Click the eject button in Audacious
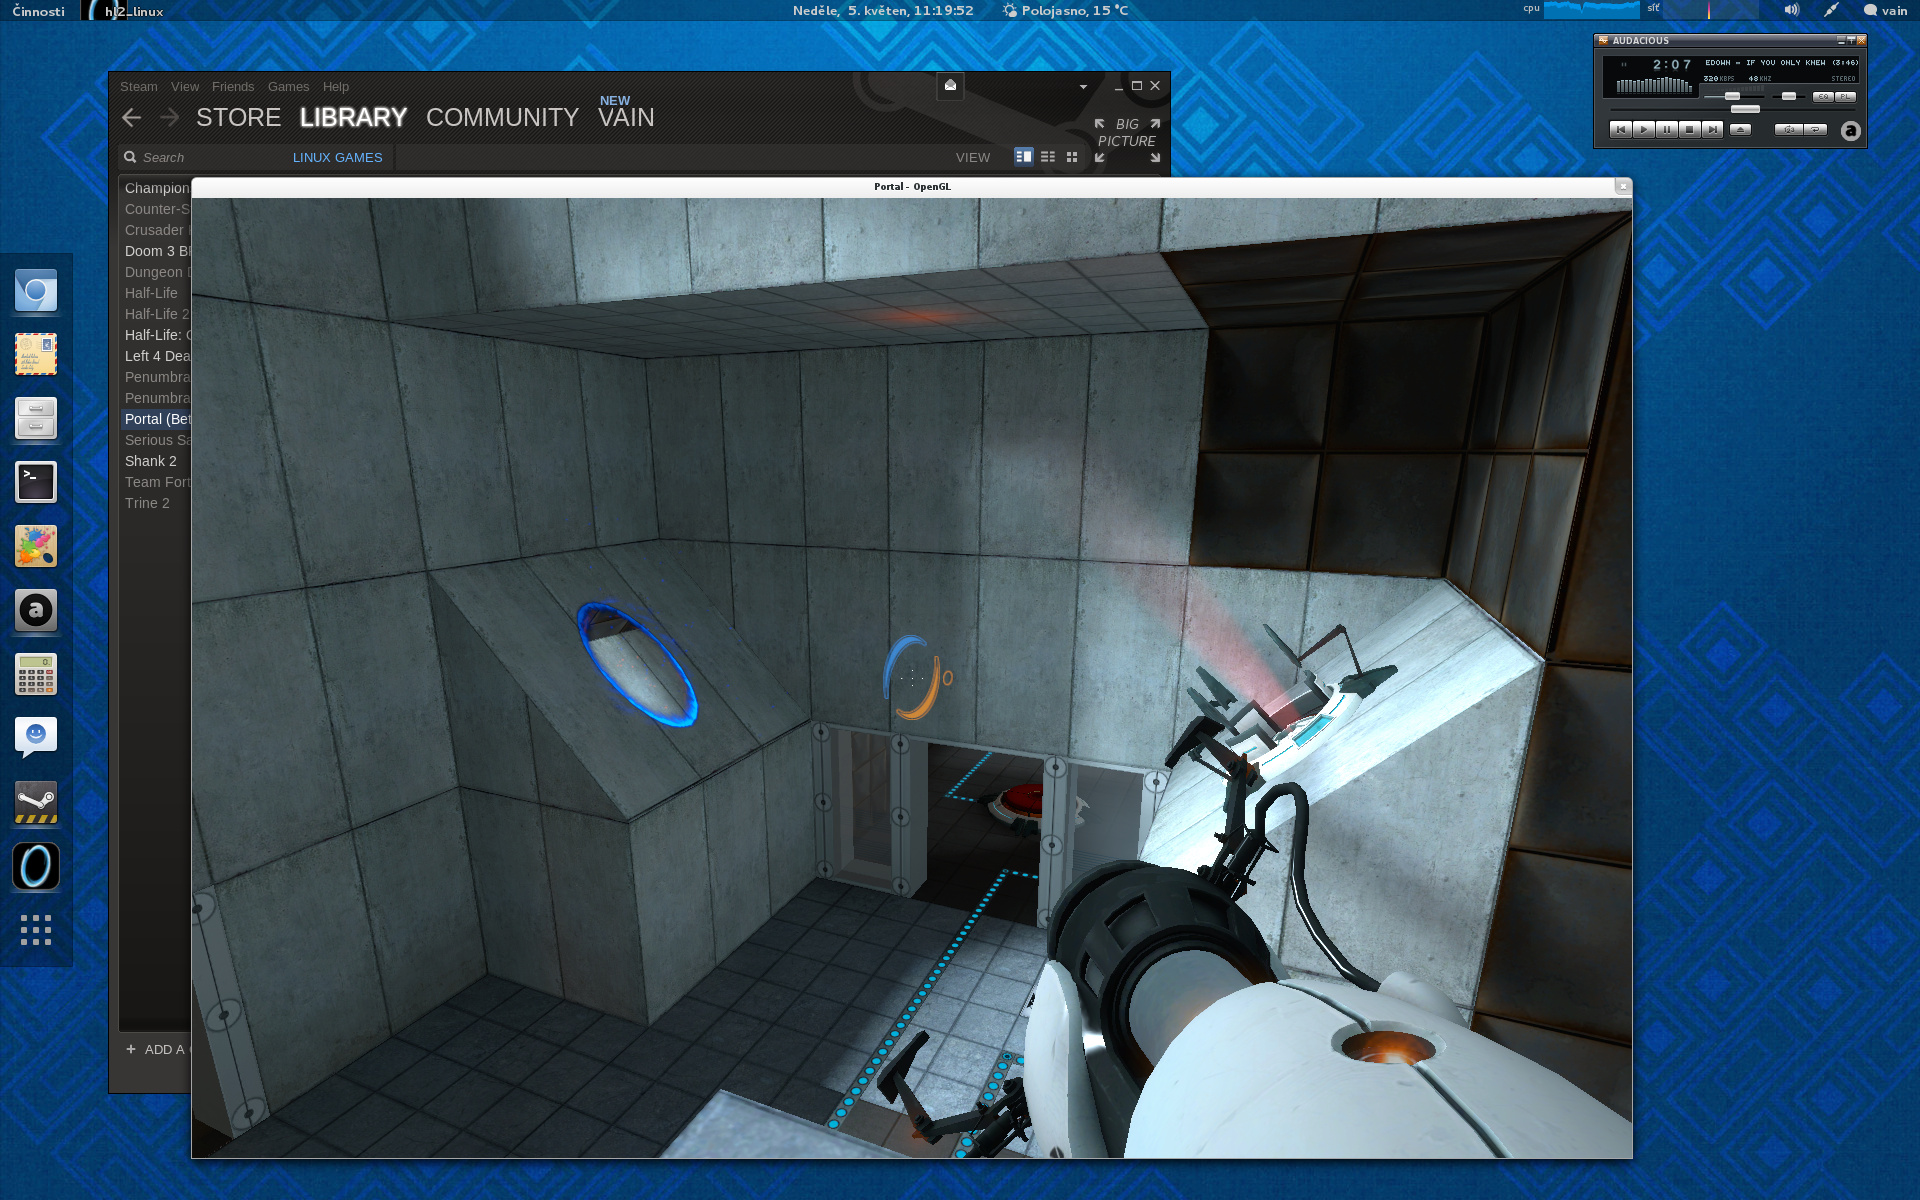This screenshot has height=1200, width=1920. pos(1741,130)
